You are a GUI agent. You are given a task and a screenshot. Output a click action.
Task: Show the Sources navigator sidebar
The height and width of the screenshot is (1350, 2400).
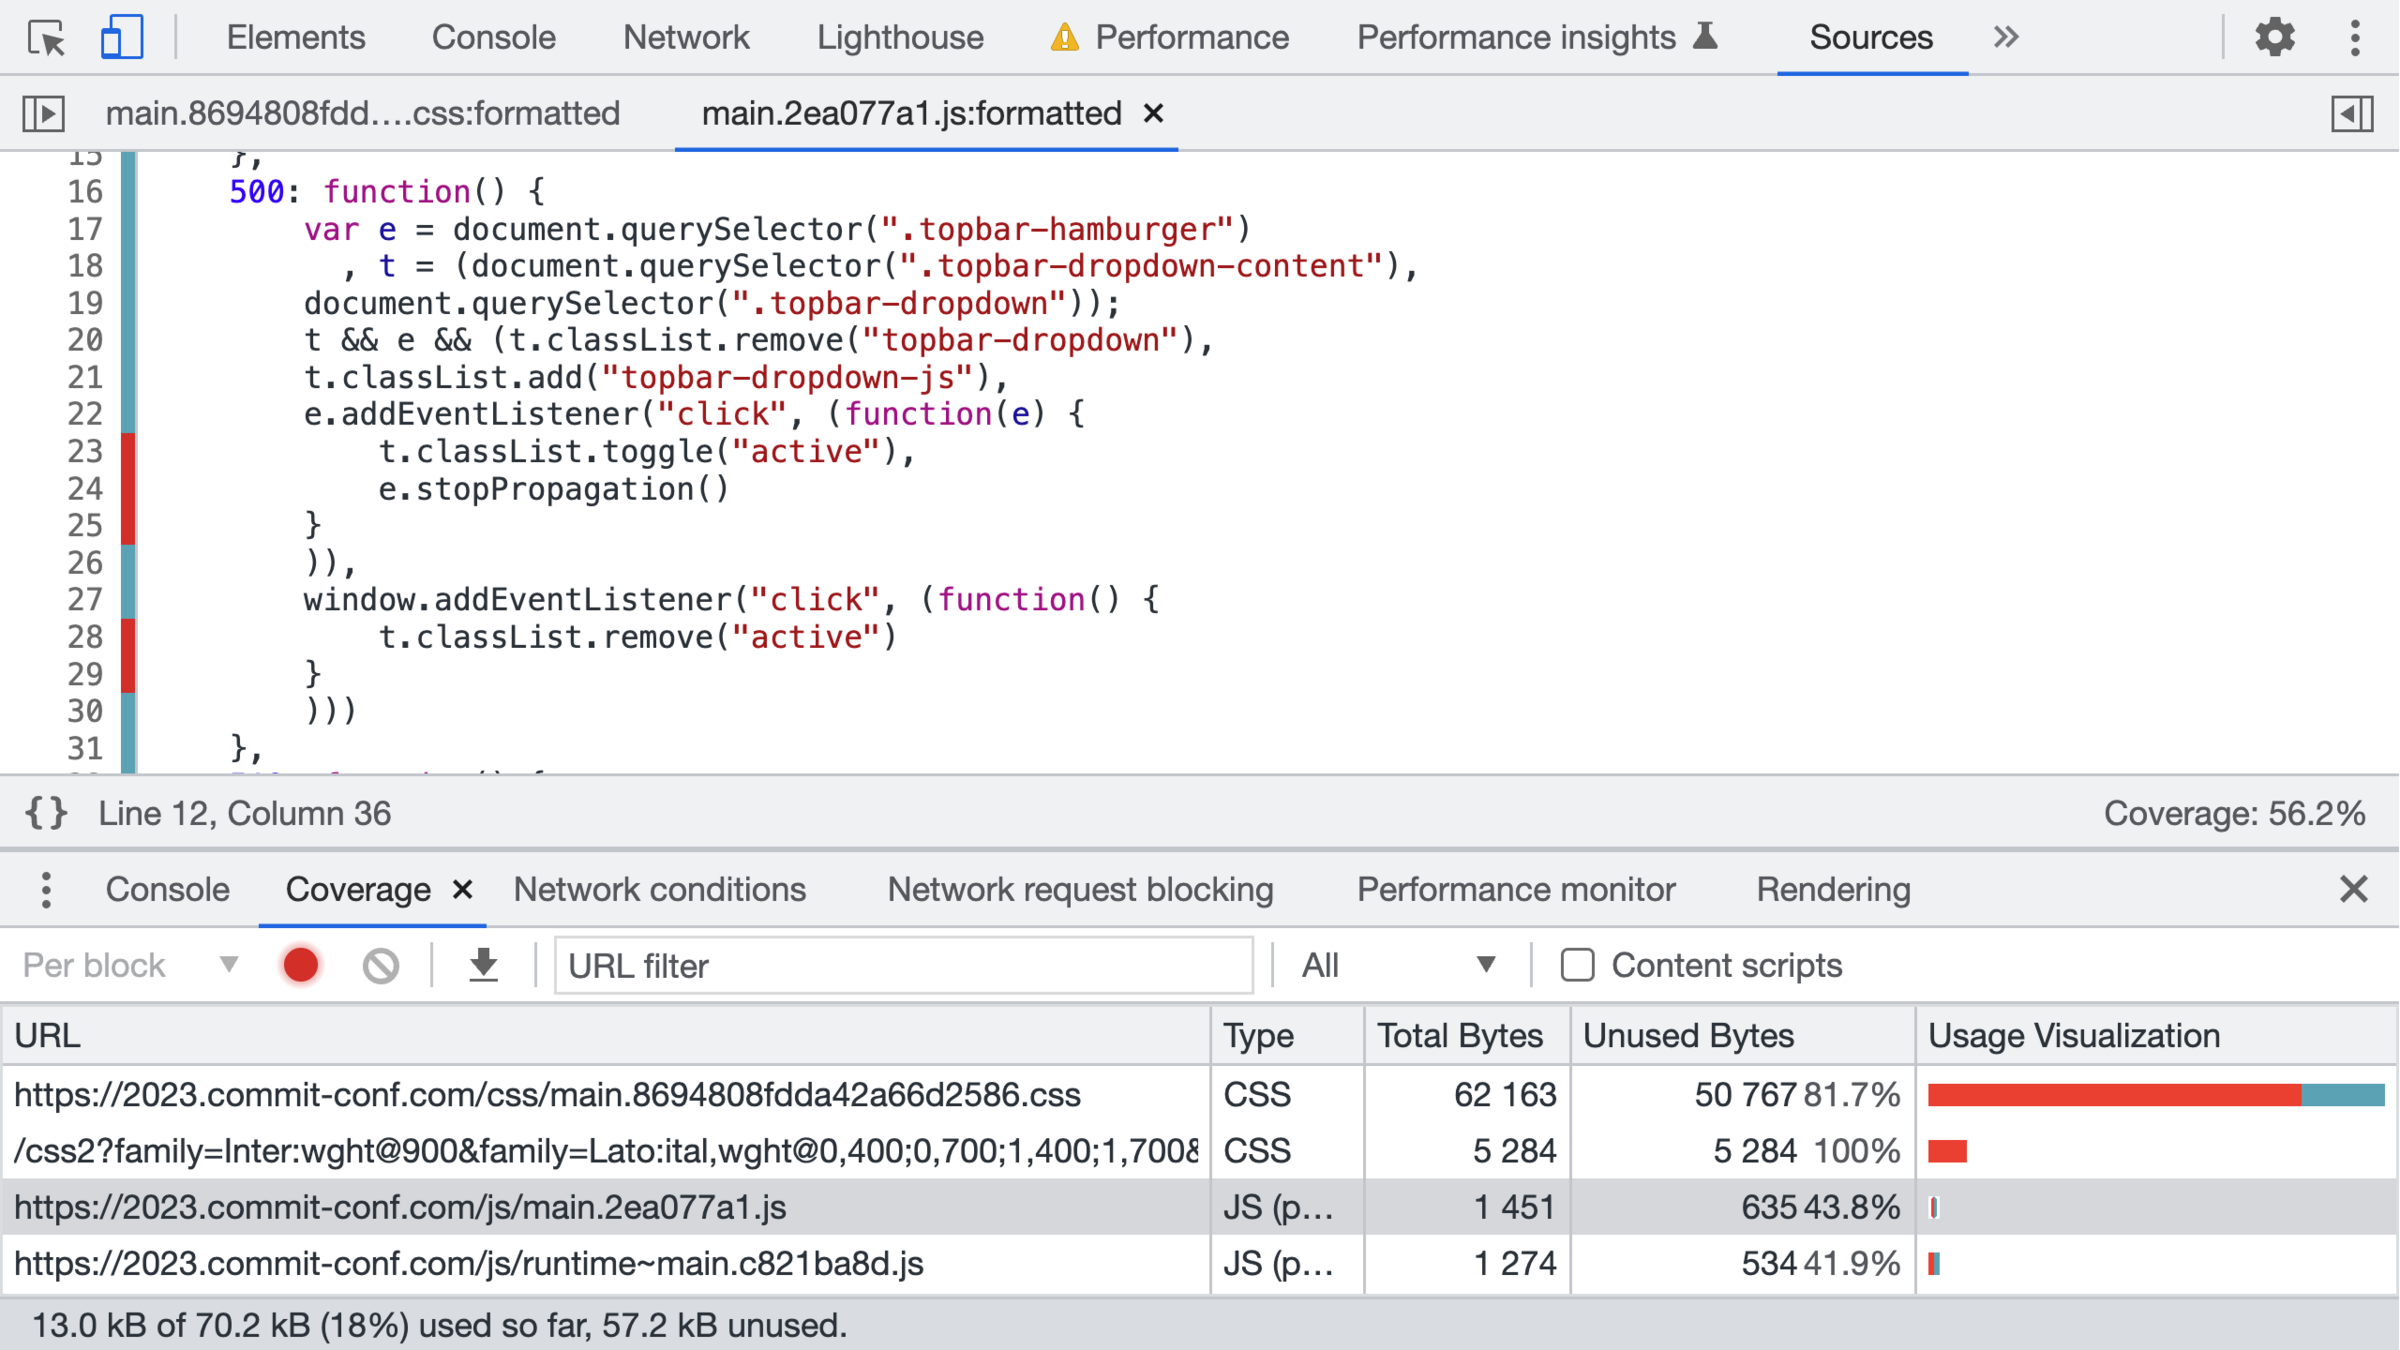44,114
